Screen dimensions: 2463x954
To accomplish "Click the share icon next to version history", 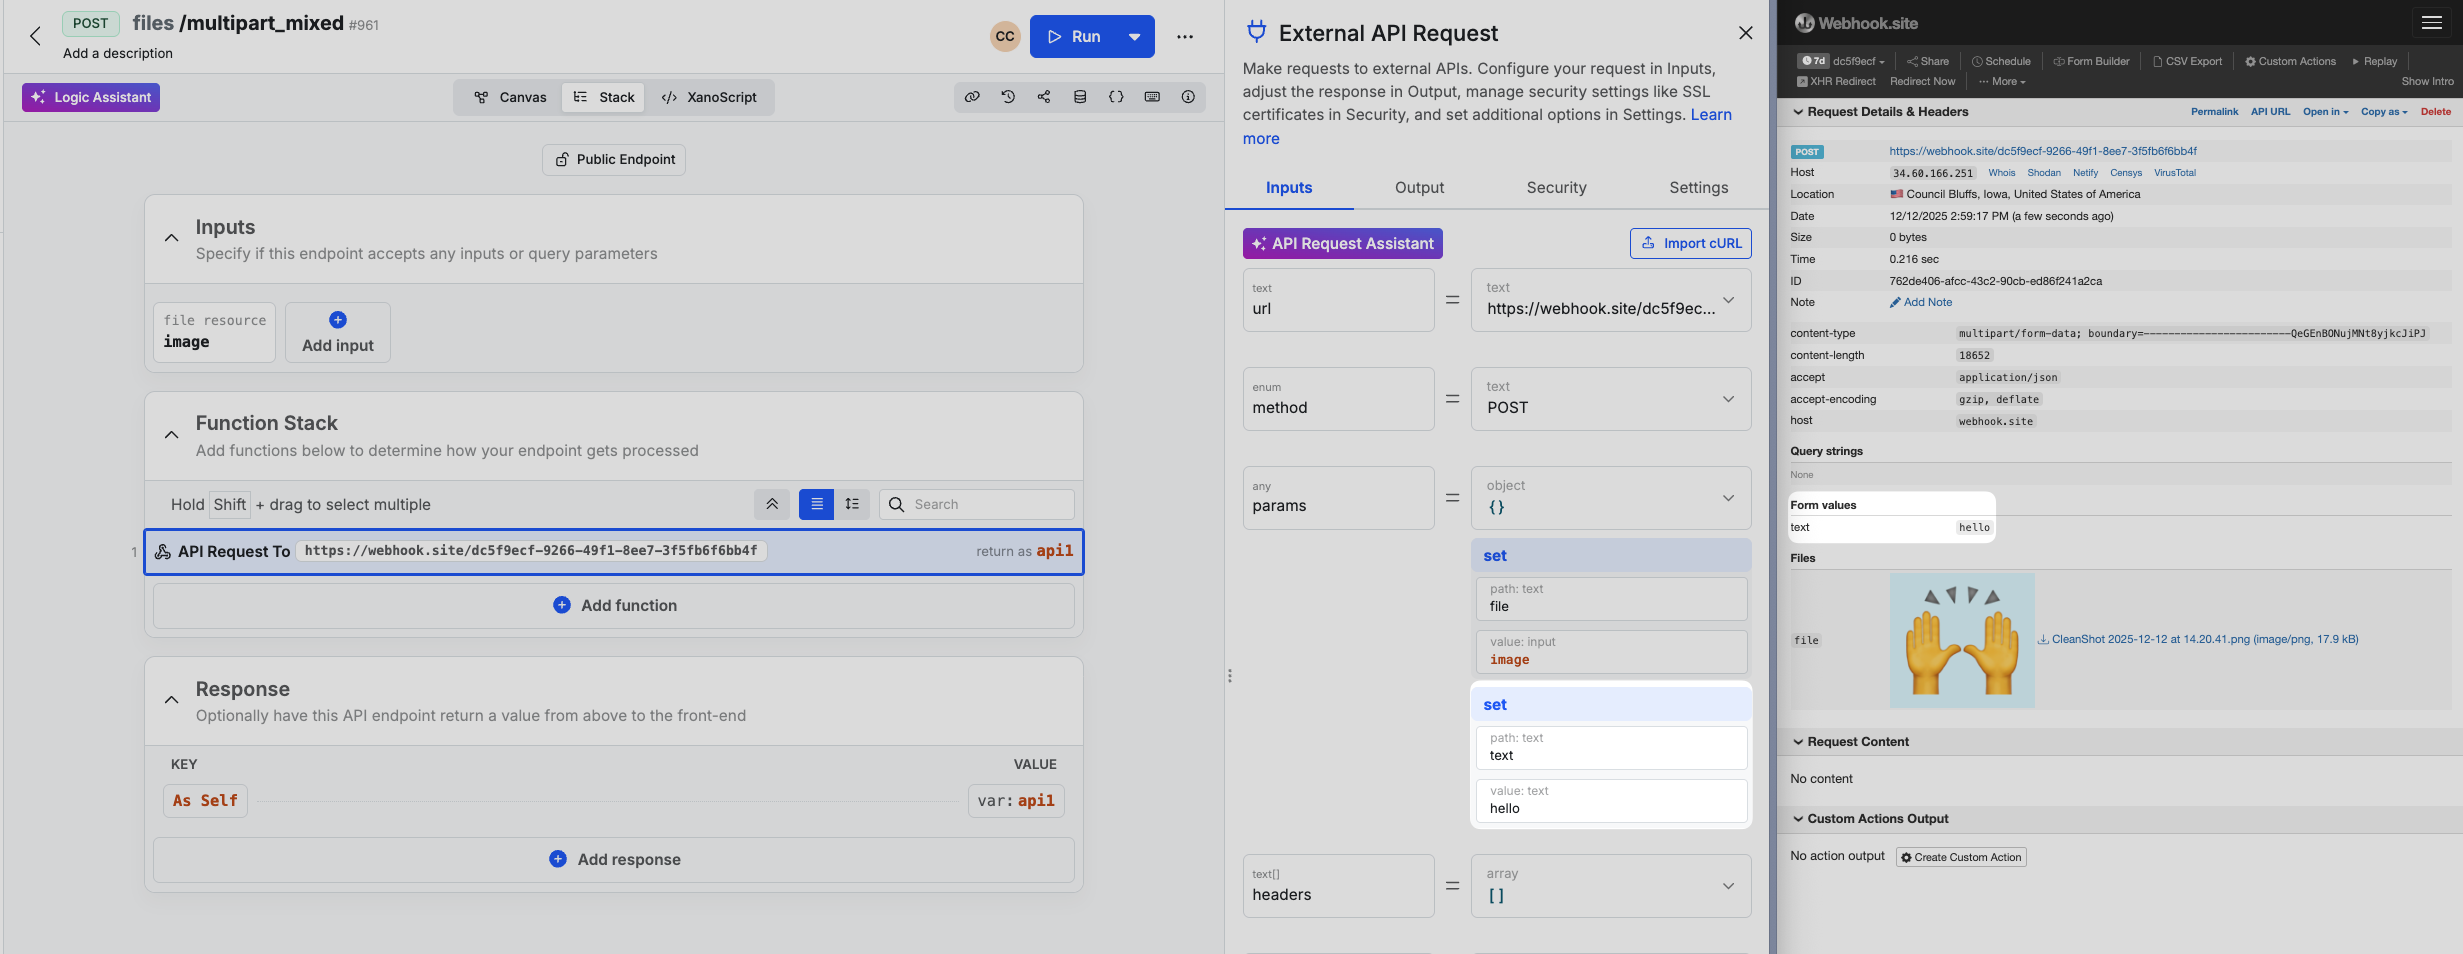I will pyautogui.click(x=1043, y=97).
